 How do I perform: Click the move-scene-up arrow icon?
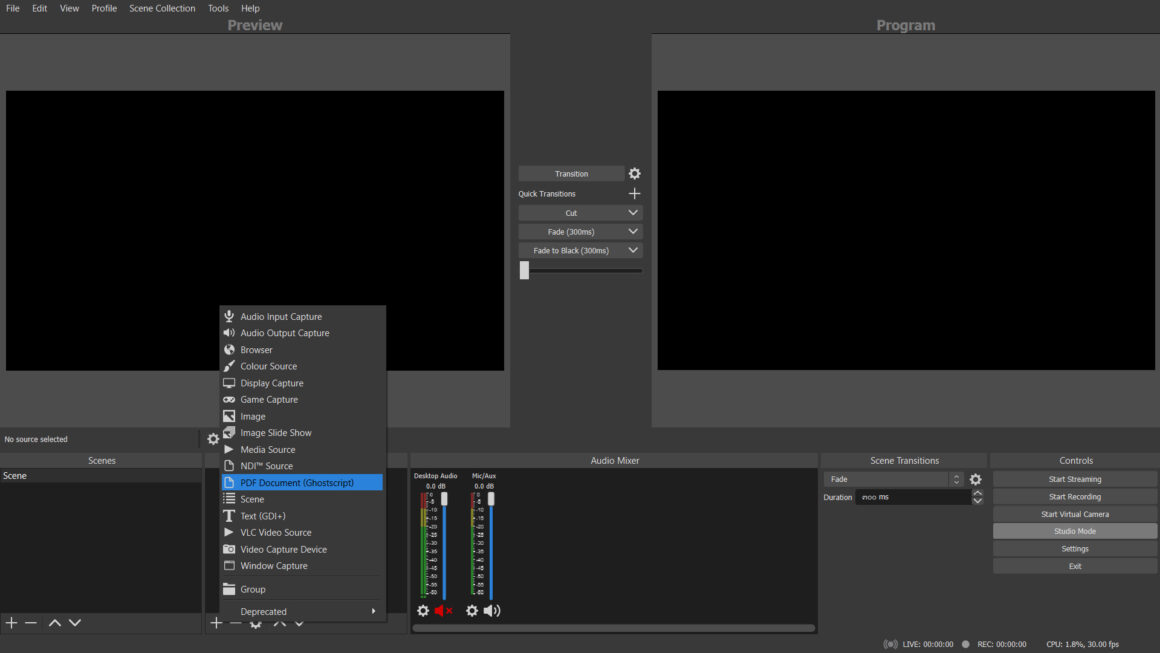(56, 622)
